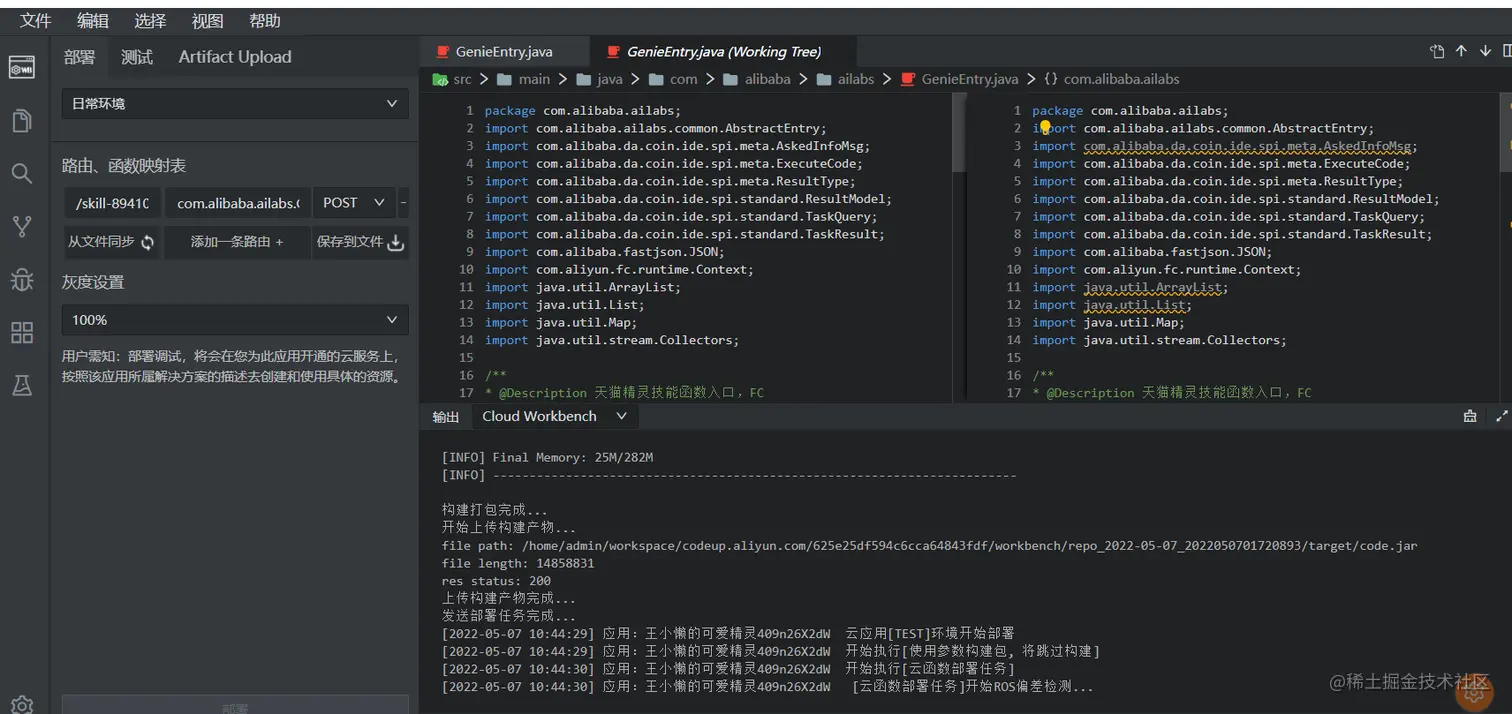
Task: Open the 选择 menu
Action: click(150, 21)
